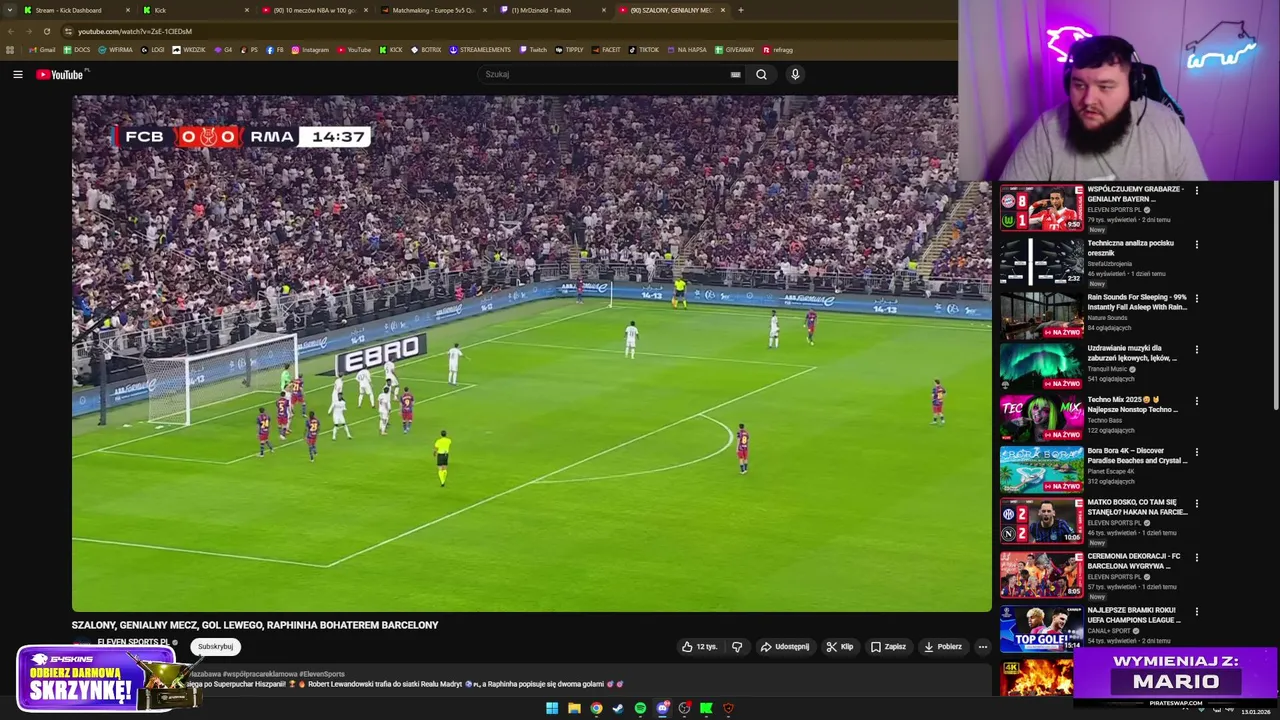The image size is (1280, 720).
Task: Open options for CEREMONIA DEKORACJI video
Action: point(1196,558)
